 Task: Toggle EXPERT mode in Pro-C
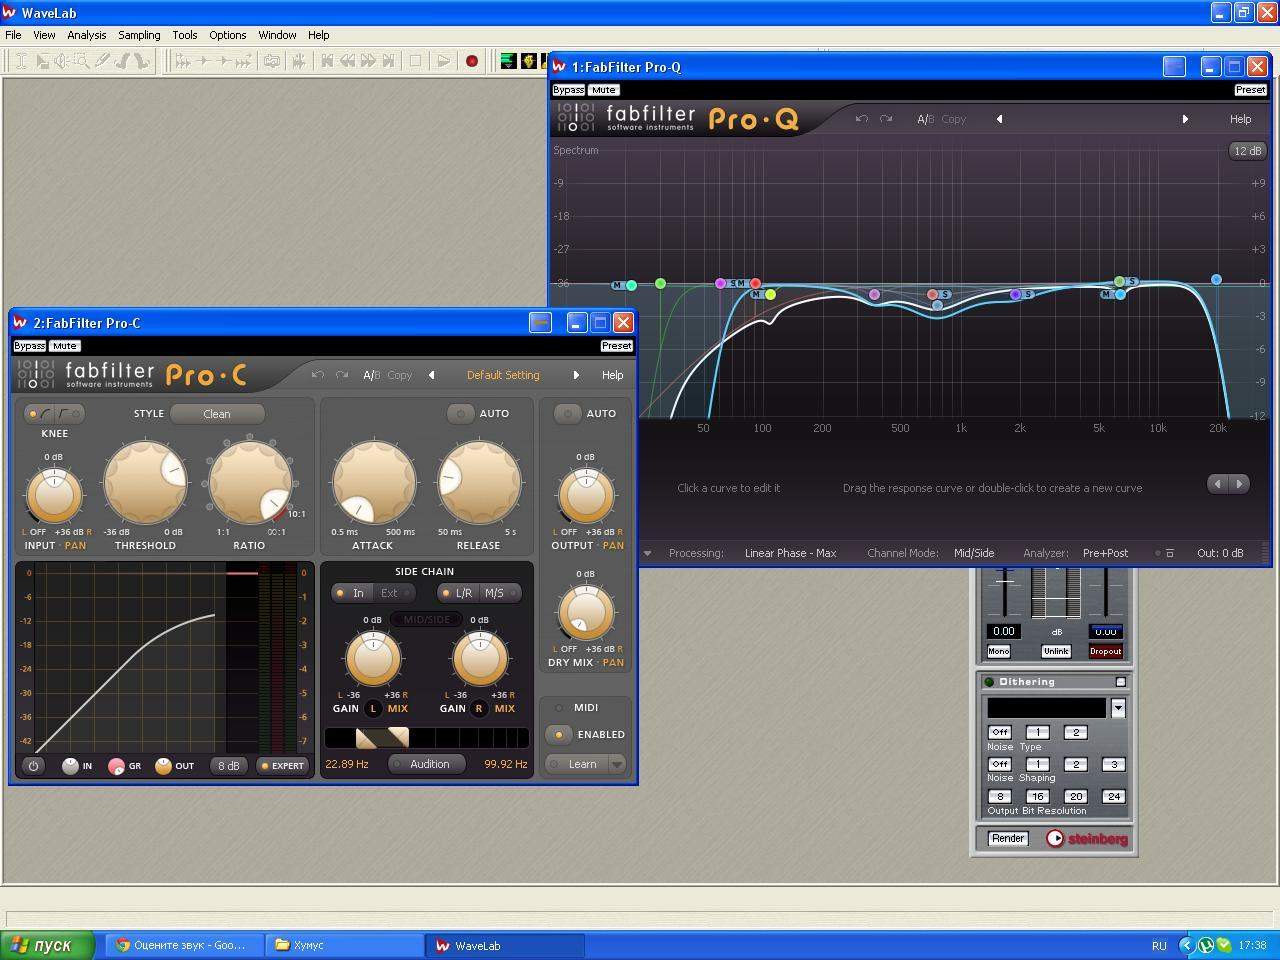pyautogui.click(x=281, y=766)
